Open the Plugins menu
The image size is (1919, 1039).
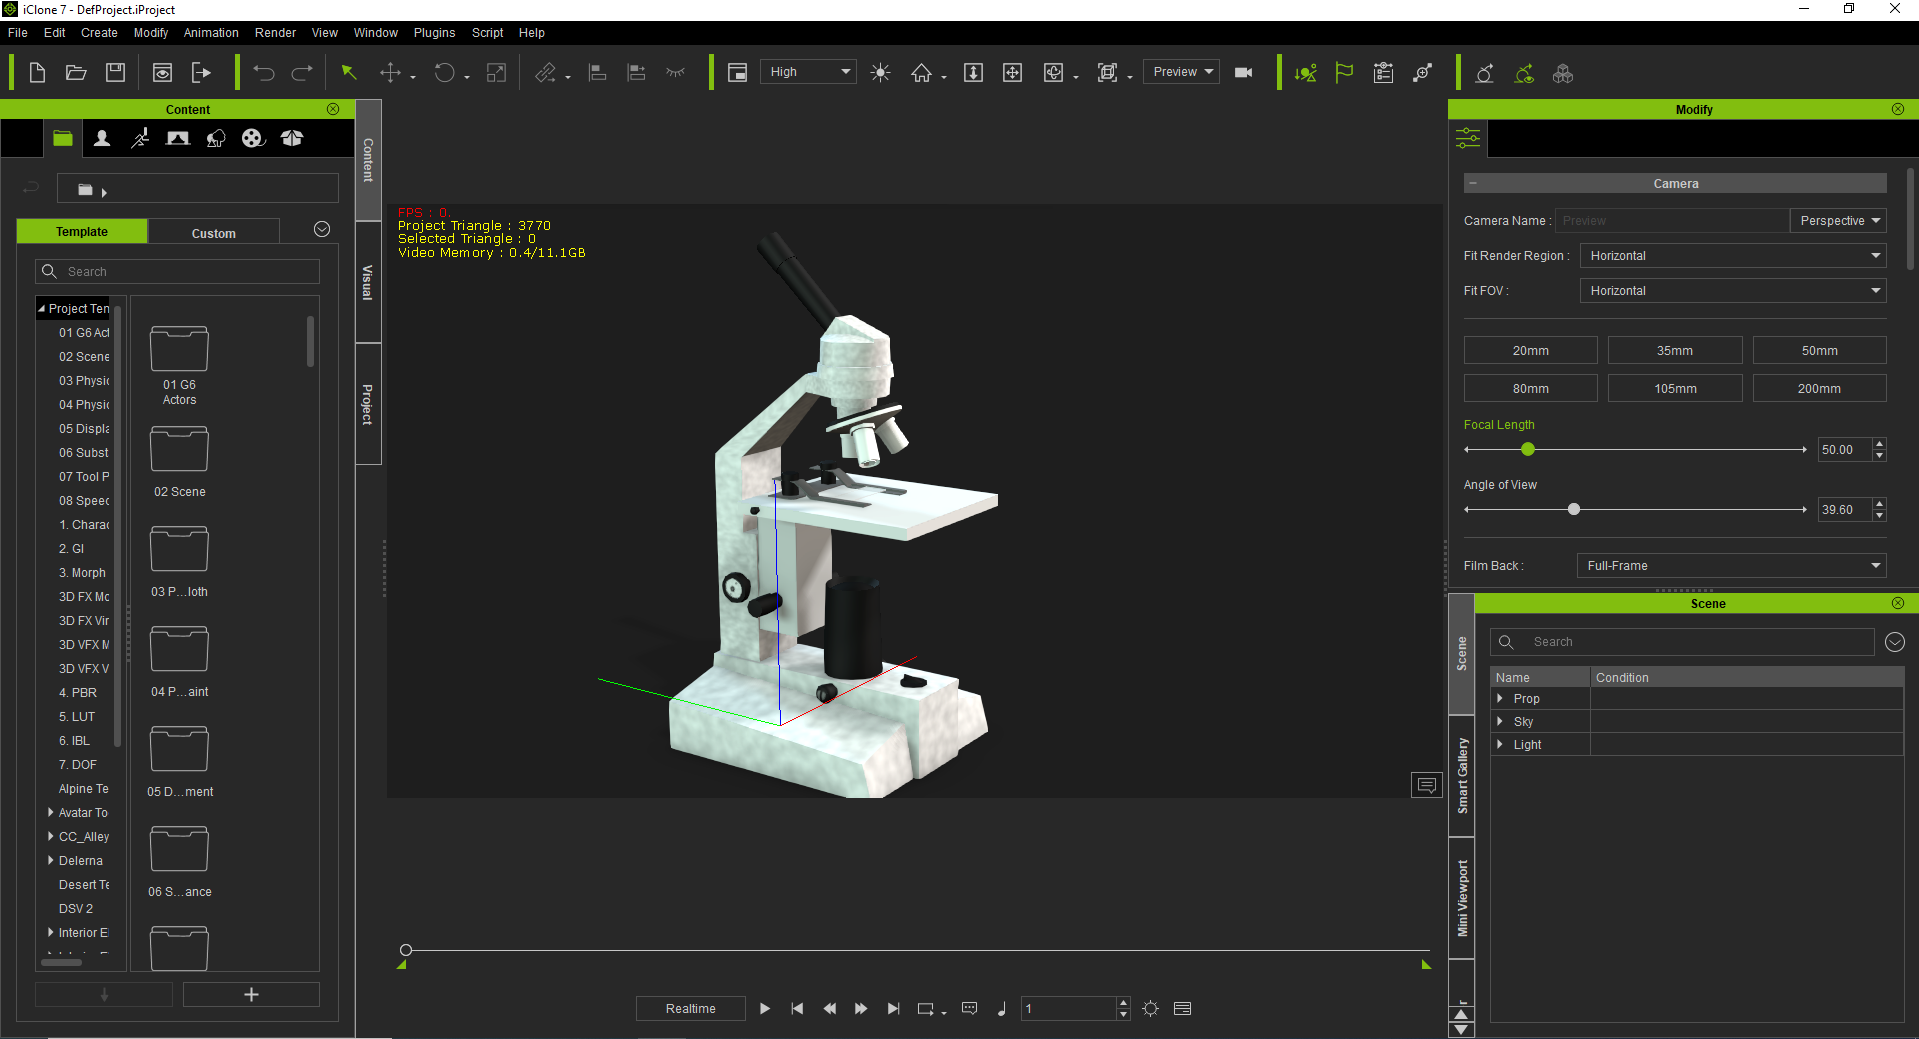434,33
